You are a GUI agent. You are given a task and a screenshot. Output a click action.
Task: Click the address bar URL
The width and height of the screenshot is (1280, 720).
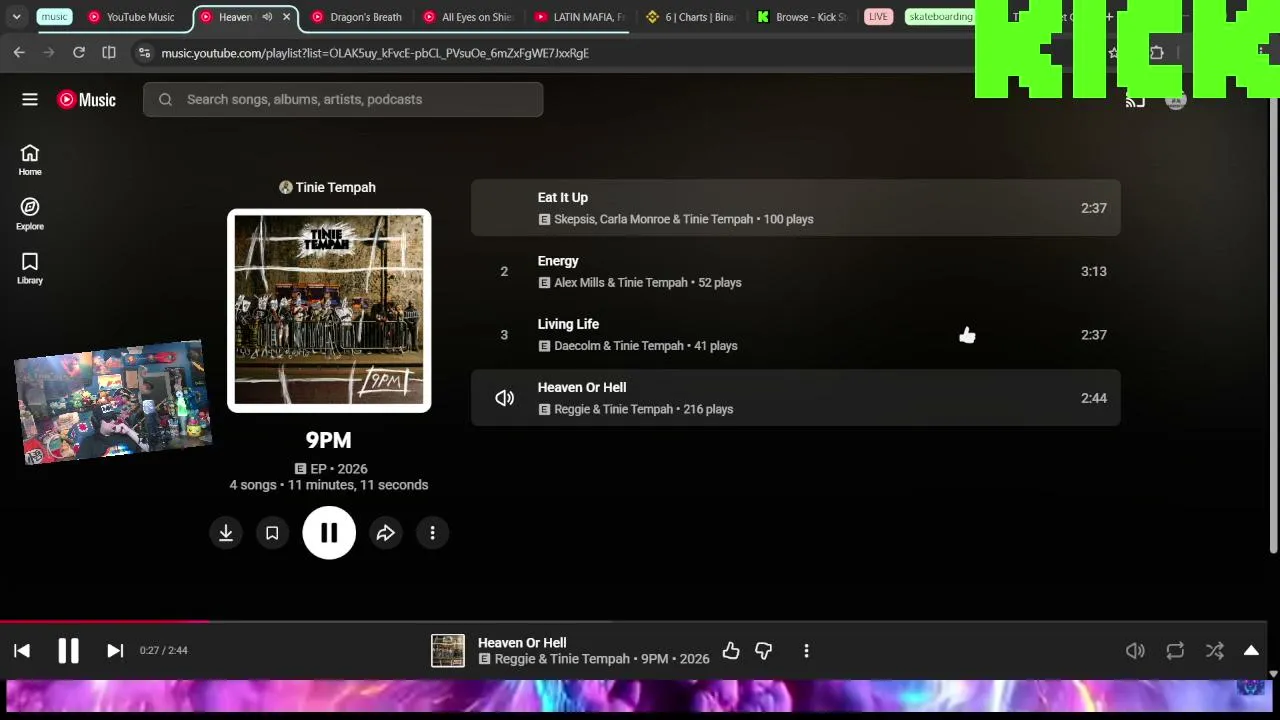[x=375, y=53]
